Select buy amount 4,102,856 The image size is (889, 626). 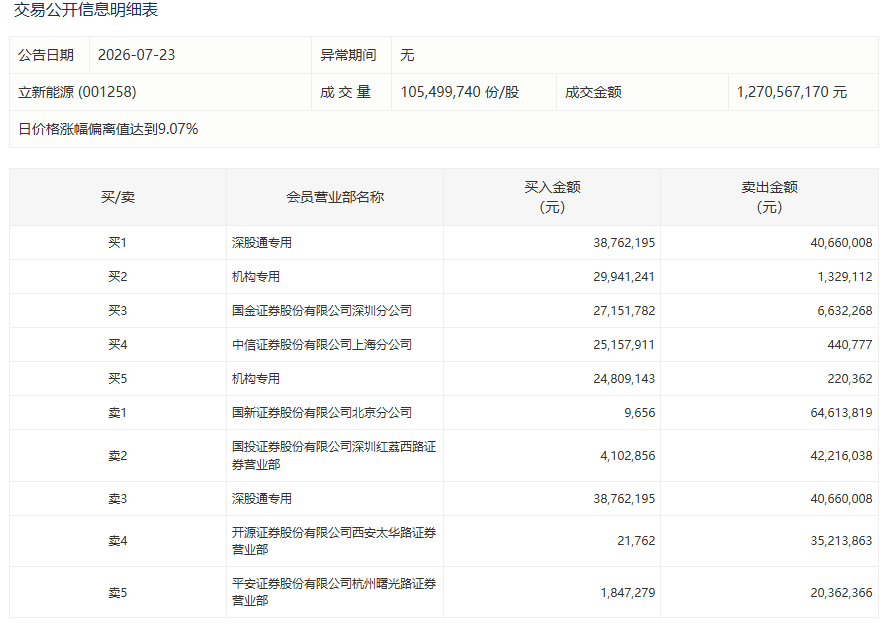point(628,456)
